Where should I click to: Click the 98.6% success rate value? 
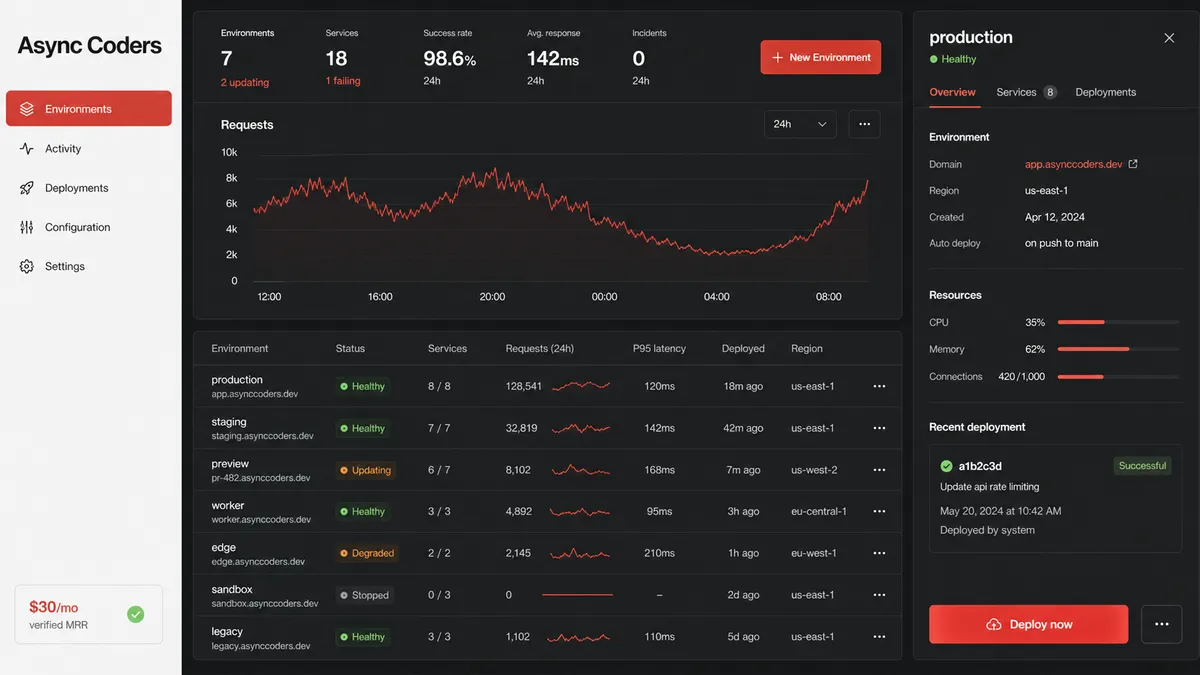point(449,59)
